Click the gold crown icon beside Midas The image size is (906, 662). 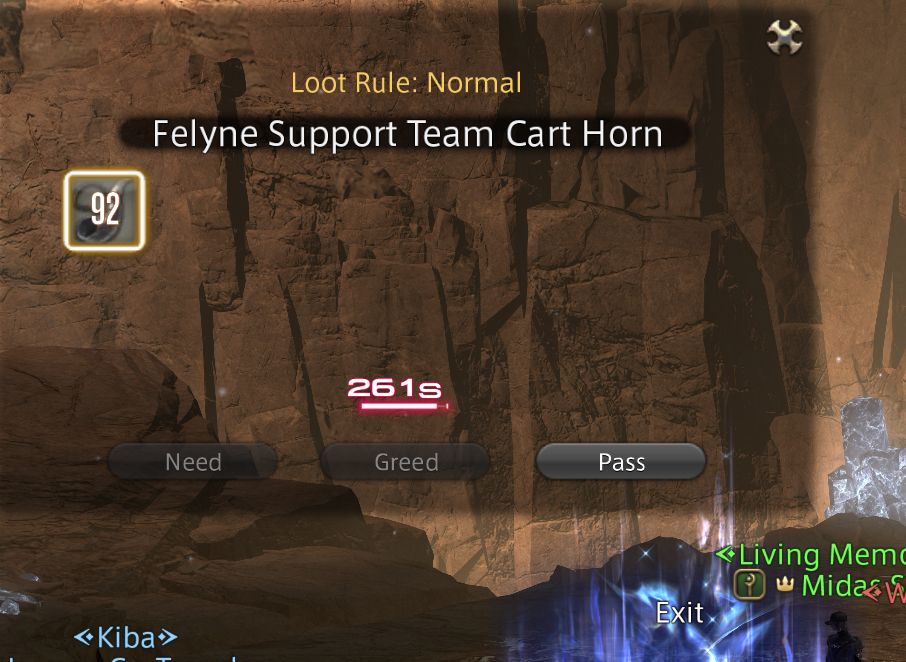[x=785, y=586]
